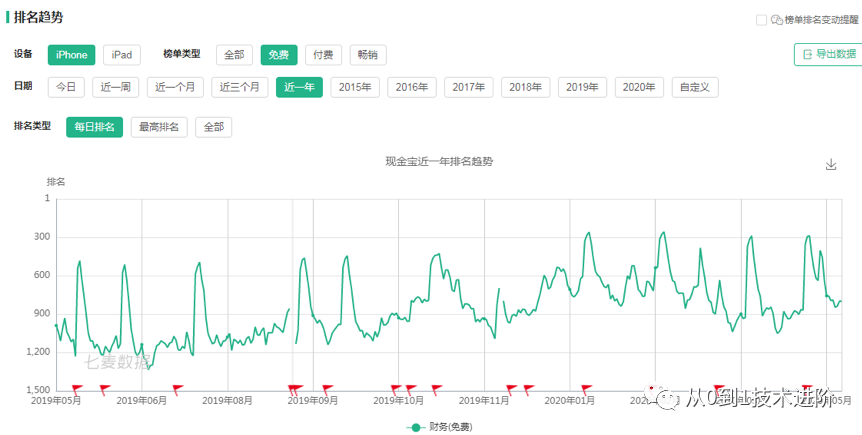Screen dimensions: 862x435
Task: Show rankings for 2015年
Action: coord(355,87)
